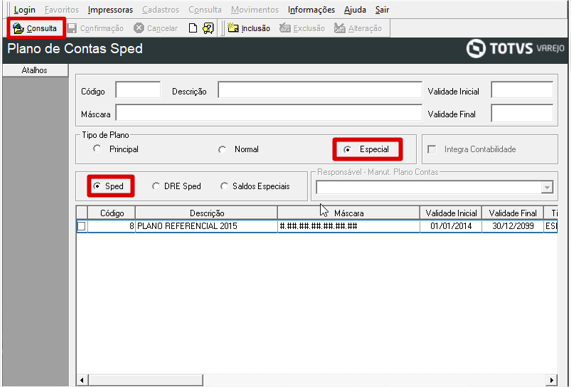Viewport: 571px width, 387px height.
Task: Select the Principal plan type radio
Action: (97, 149)
